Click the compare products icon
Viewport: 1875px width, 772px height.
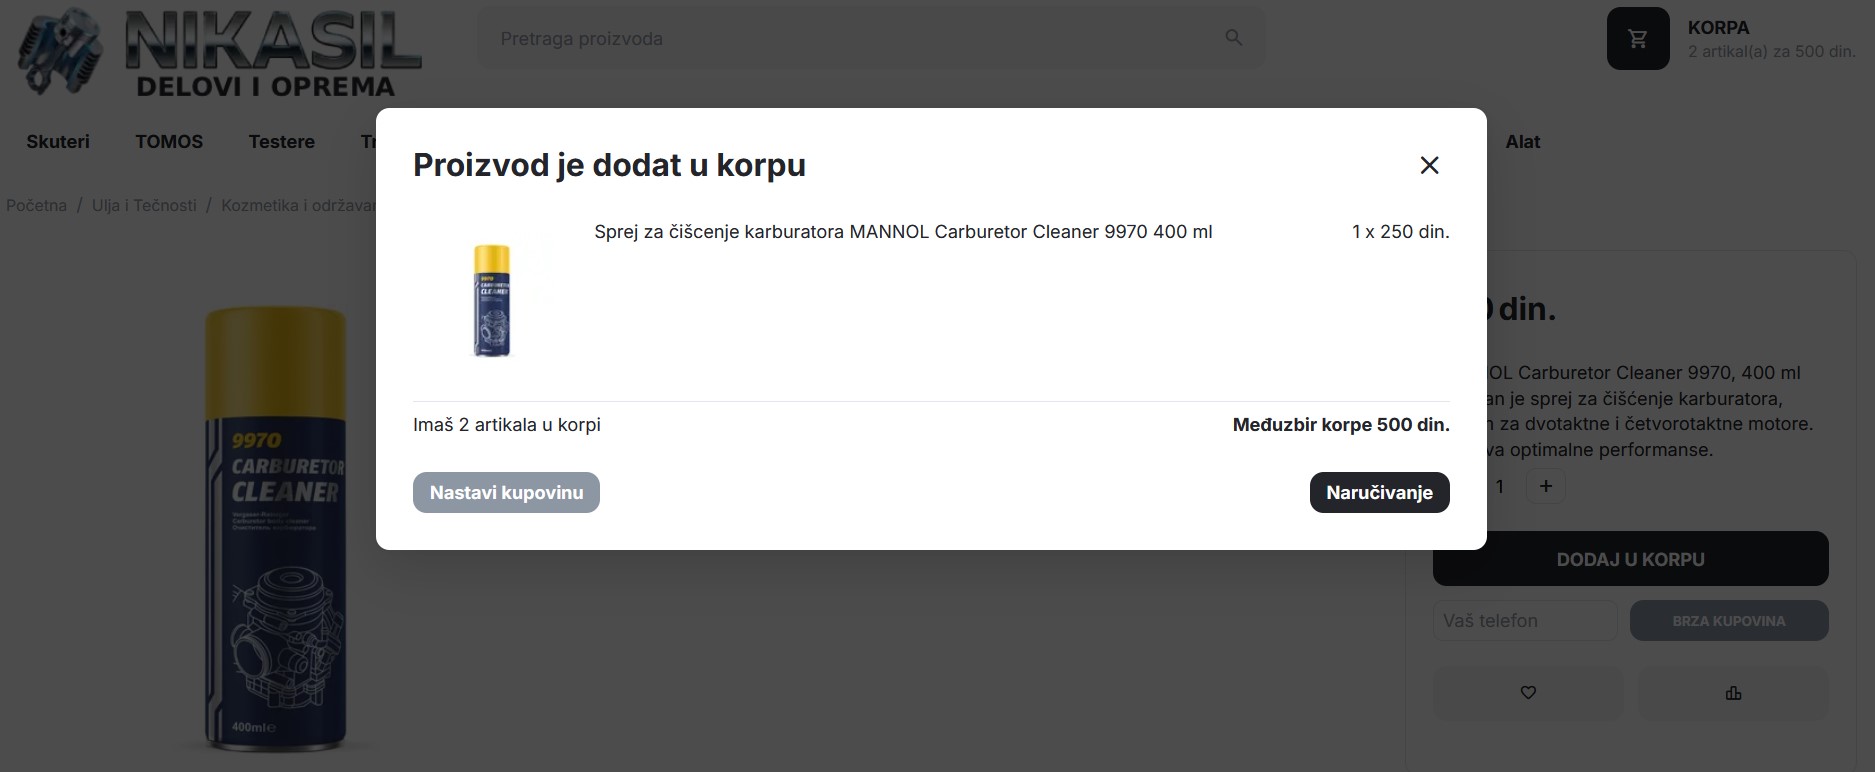(1733, 693)
